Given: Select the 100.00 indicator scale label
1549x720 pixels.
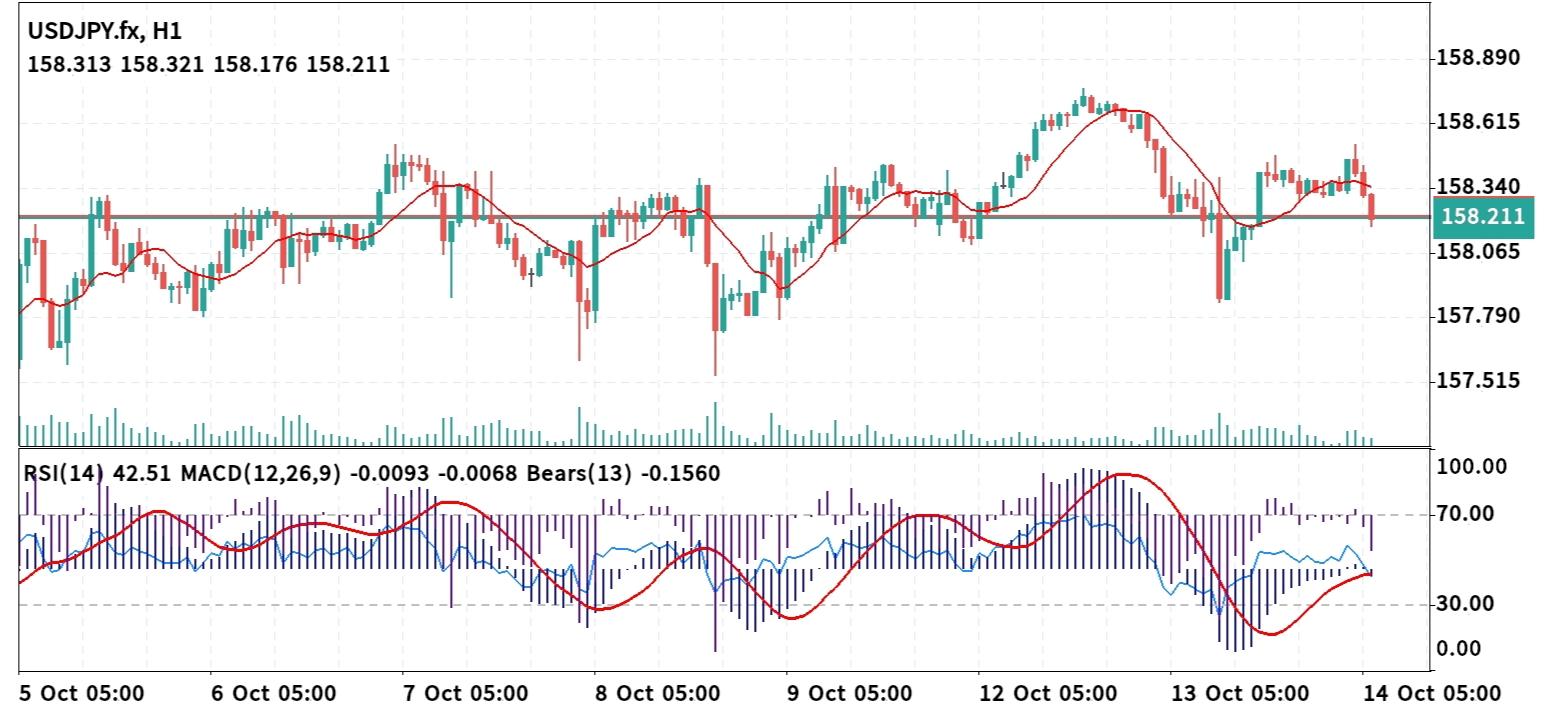Looking at the screenshot, I should [1470, 466].
